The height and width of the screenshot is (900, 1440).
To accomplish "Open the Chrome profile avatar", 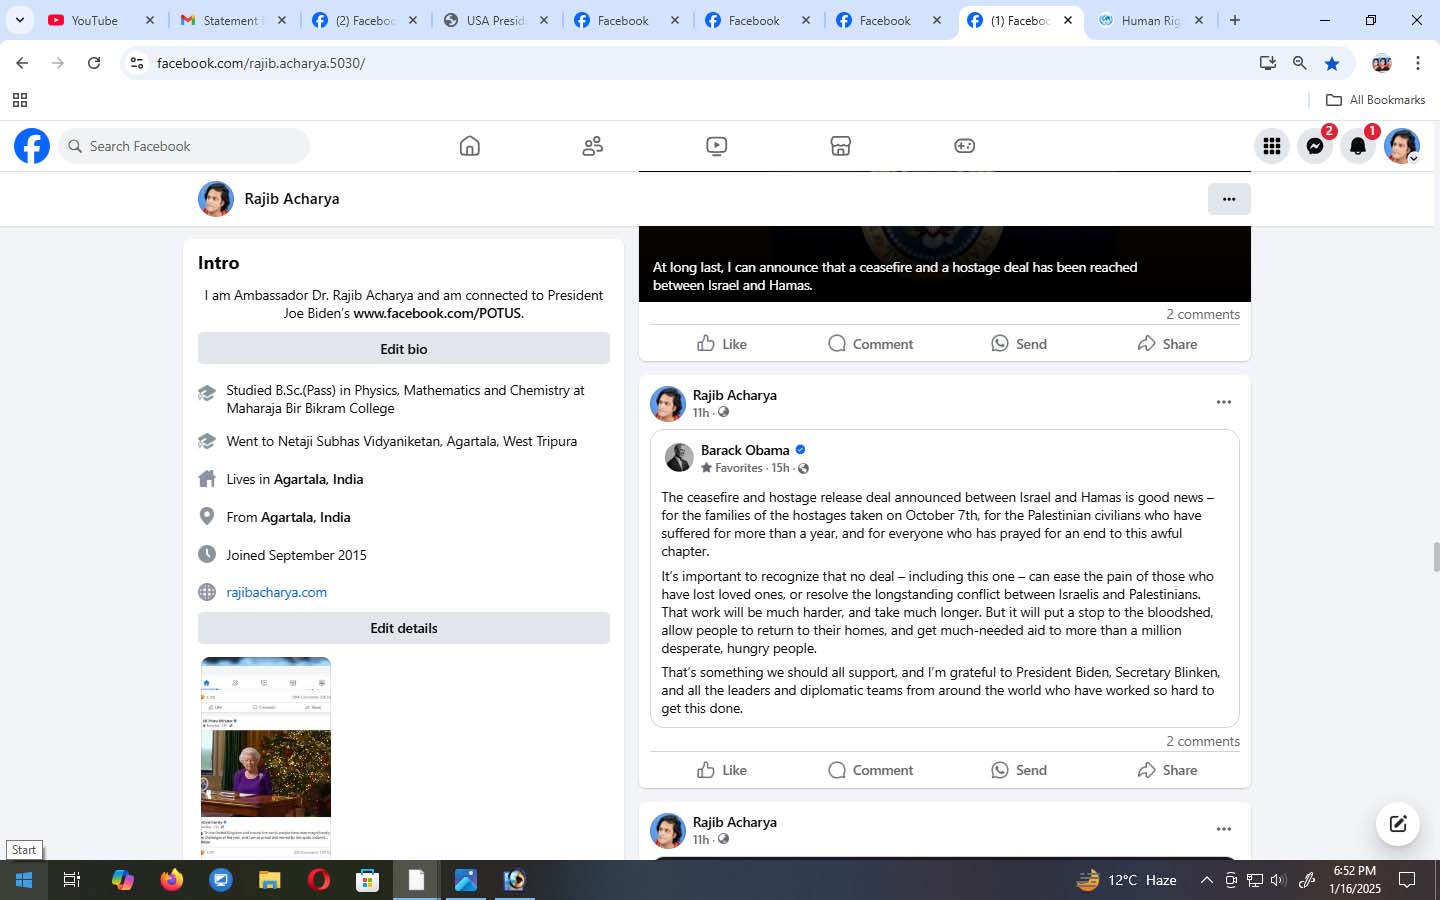I will coord(1382,63).
